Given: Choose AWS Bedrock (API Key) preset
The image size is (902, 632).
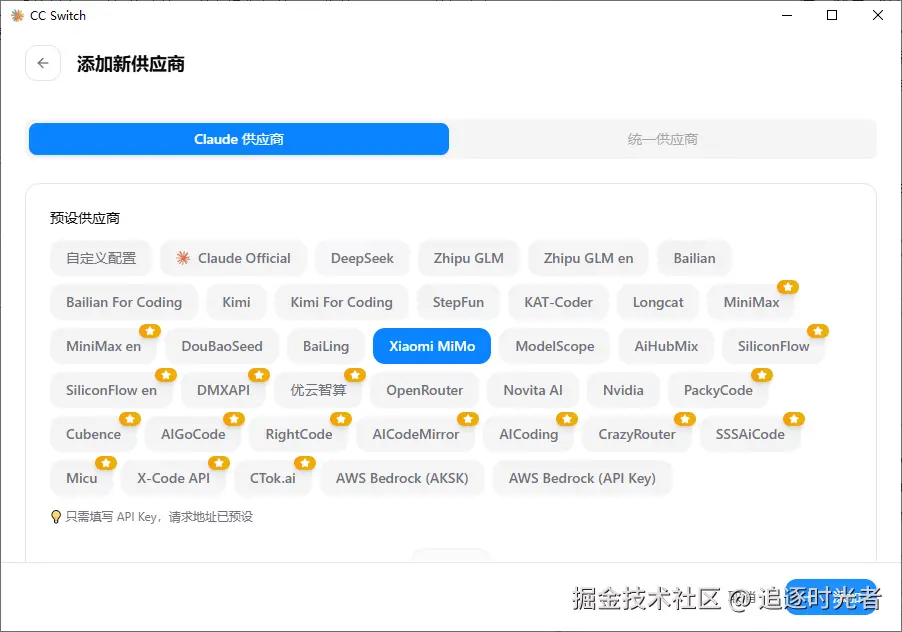Looking at the screenshot, I should (582, 478).
